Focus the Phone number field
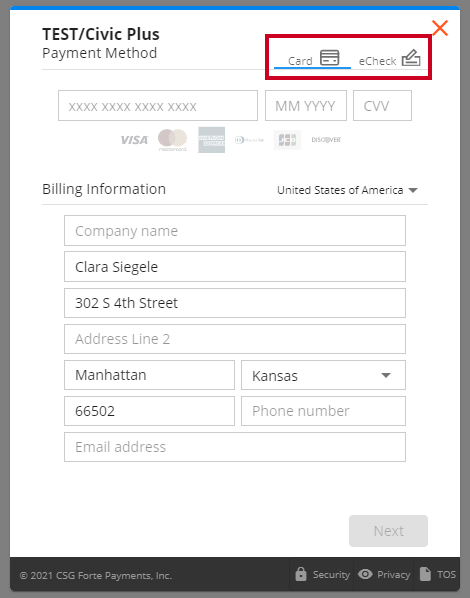This screenshot has width=470, height=598. tap(323, 411)
